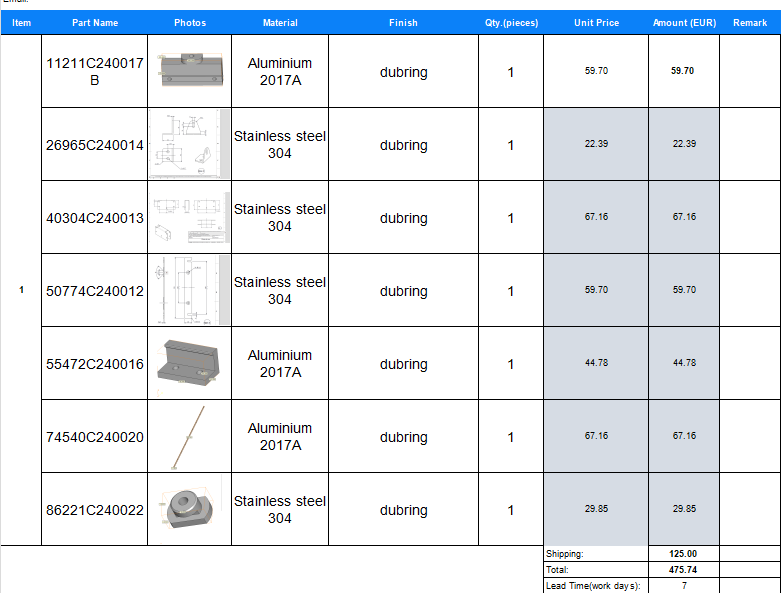Viewport: 781px width, 593px height.
Task: Select unit price 22.39 cell
Action: tap(596, 144)
